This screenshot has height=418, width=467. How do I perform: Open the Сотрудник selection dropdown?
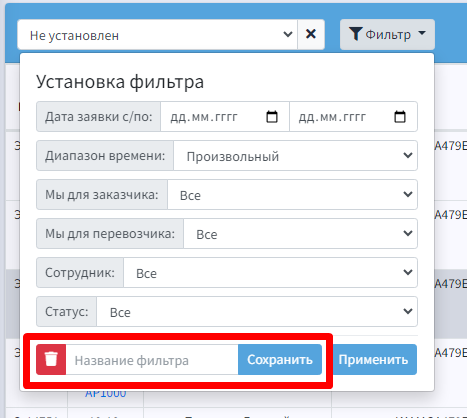coord(270,273)
